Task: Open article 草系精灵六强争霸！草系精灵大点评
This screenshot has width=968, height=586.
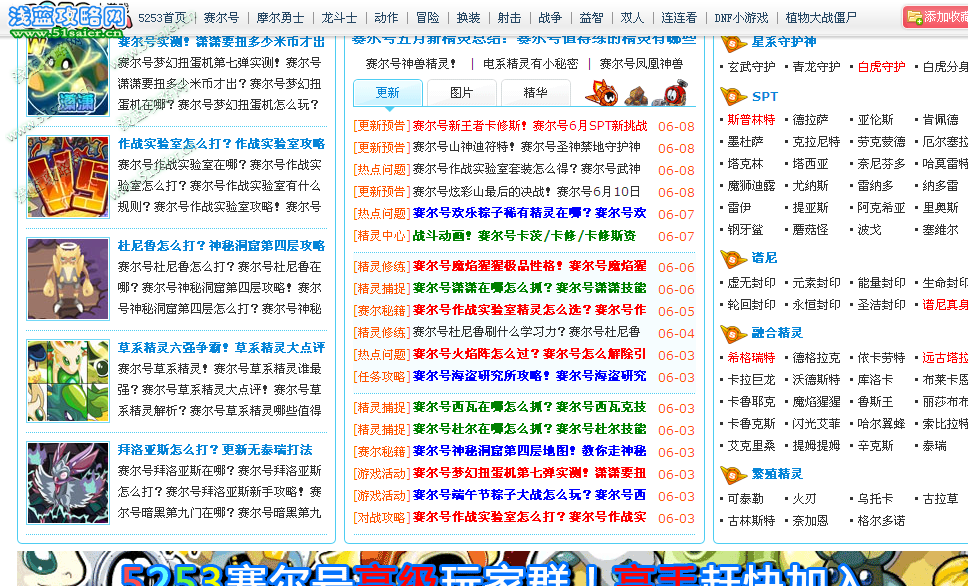Action: [221, 348]
